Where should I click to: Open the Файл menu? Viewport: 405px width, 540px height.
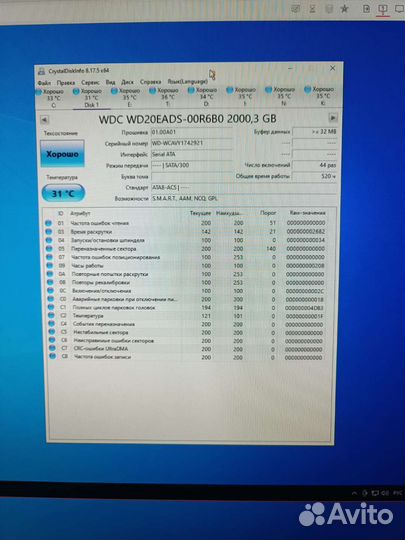pyautogui.click(x=44, y=83)
